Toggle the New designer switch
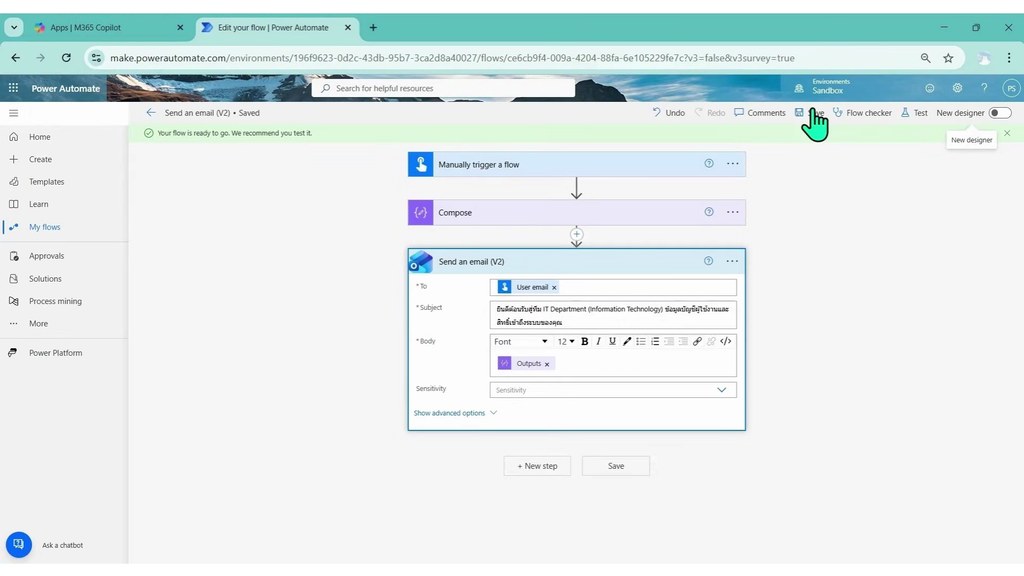Image resolution: width=1024 pixels, height=576 pixels. pyautogui.click(x=999, y=113)
